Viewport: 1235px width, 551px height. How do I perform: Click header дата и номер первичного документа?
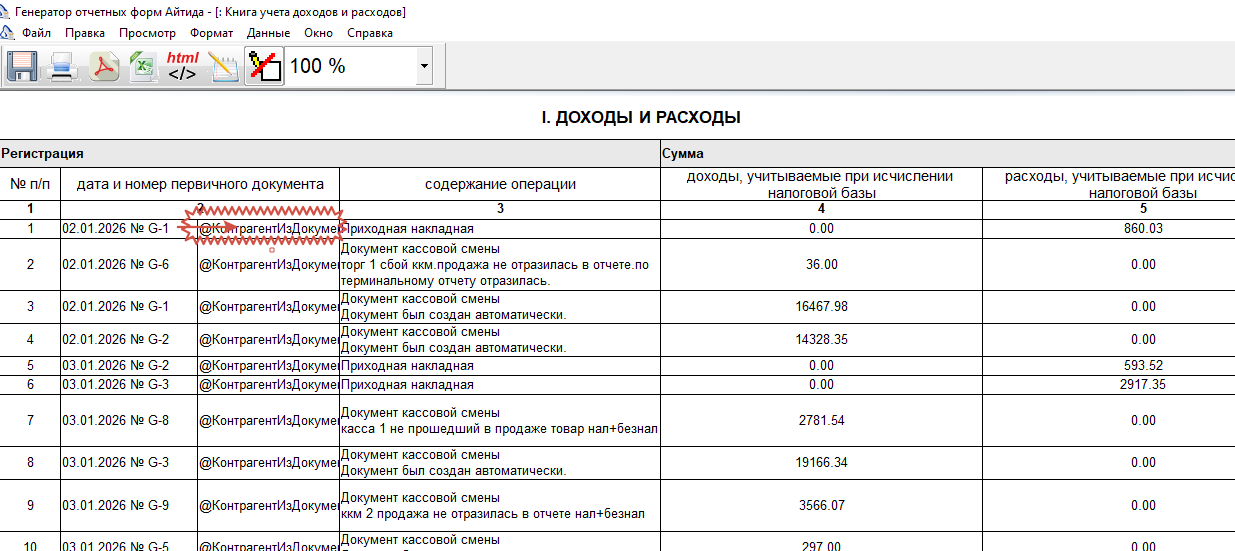200,184
